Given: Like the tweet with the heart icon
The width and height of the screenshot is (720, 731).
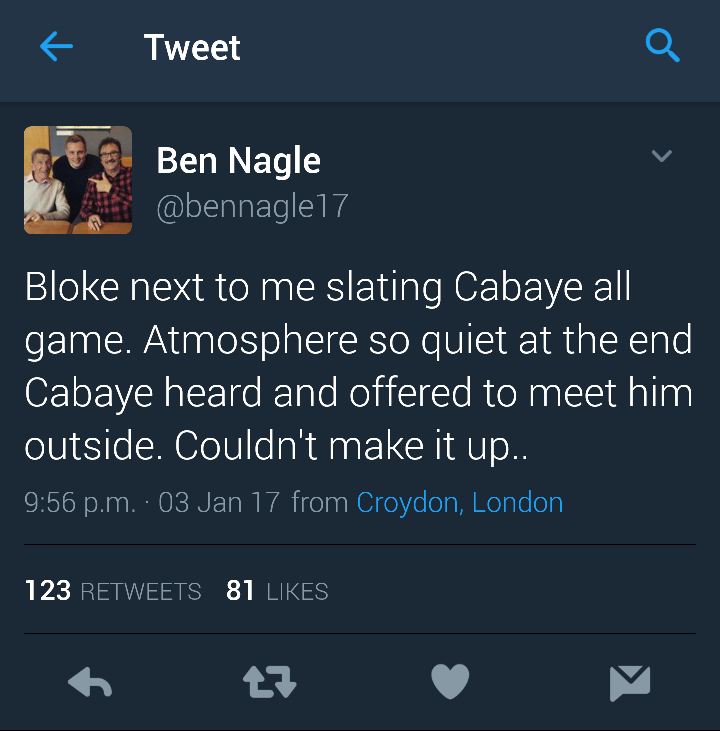Looking at the screenshot, I should point(450,681).
